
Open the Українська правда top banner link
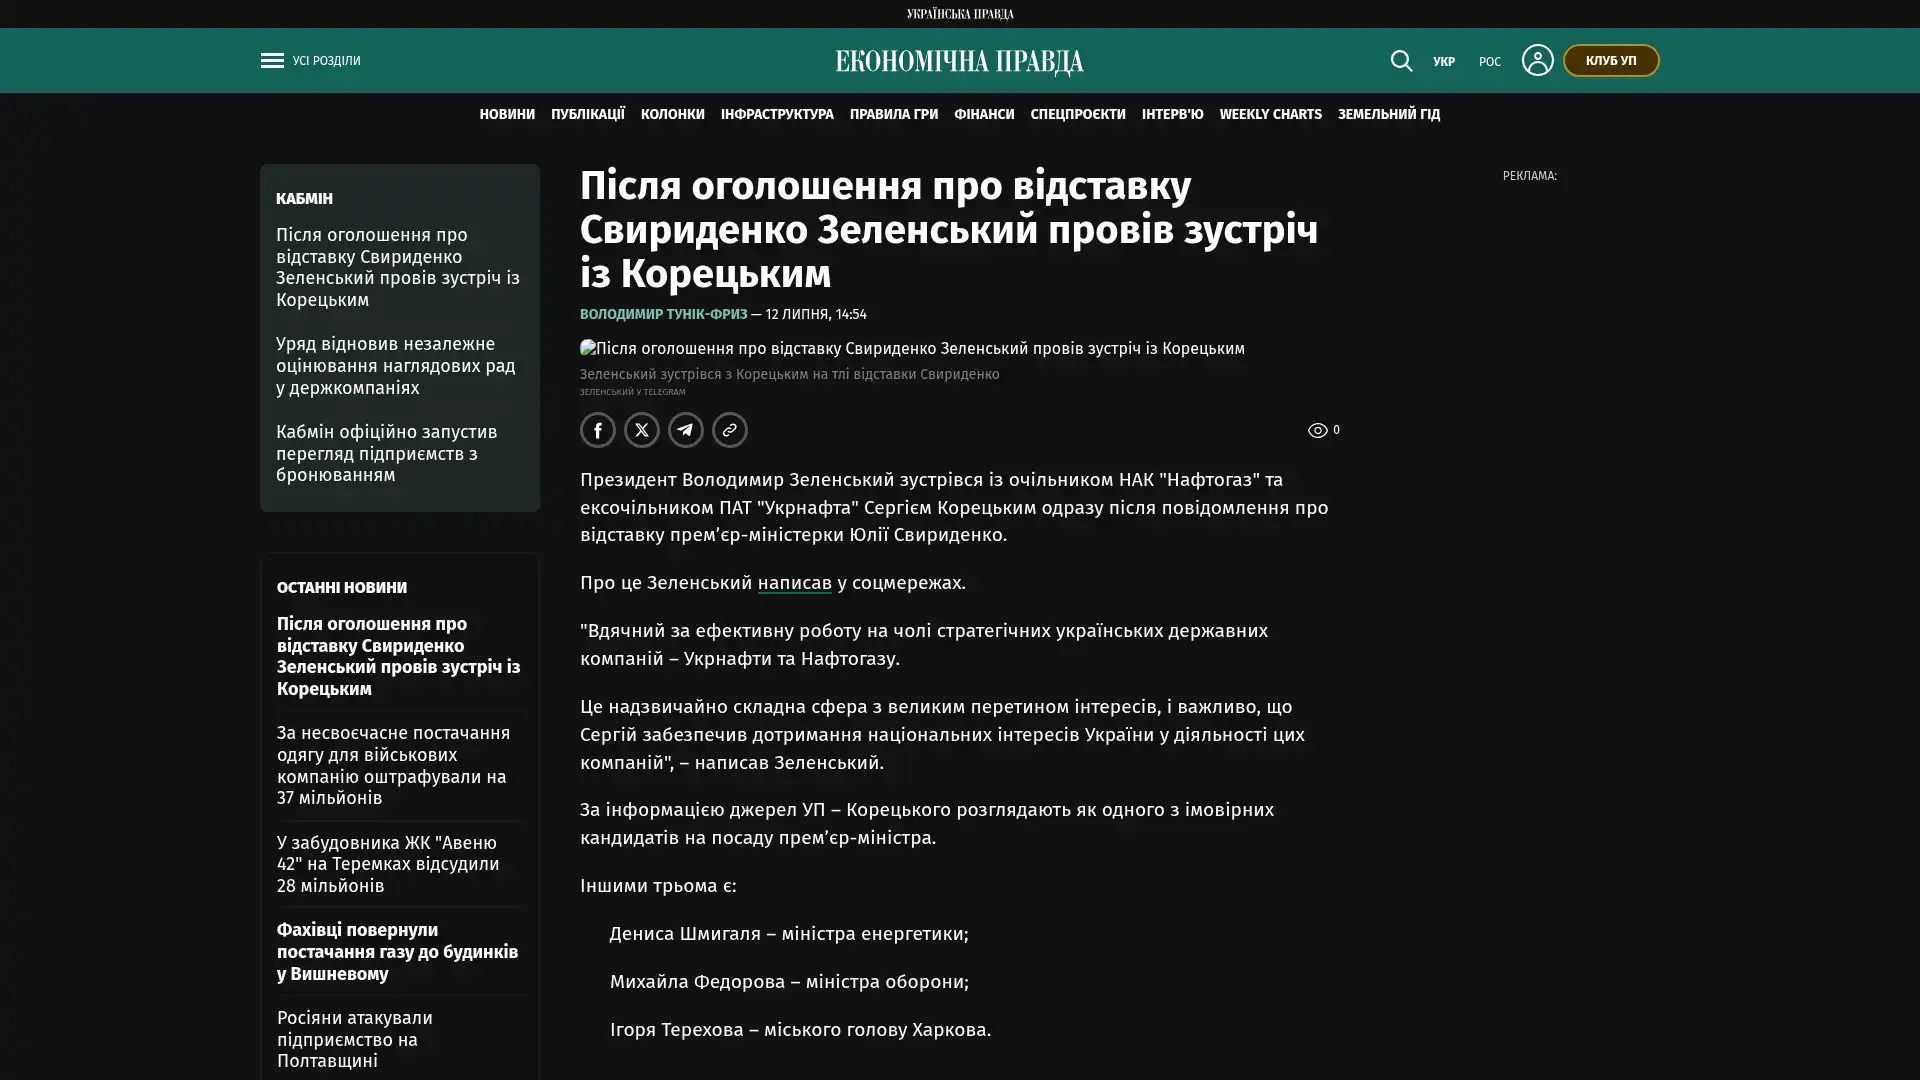pos(960,14)
